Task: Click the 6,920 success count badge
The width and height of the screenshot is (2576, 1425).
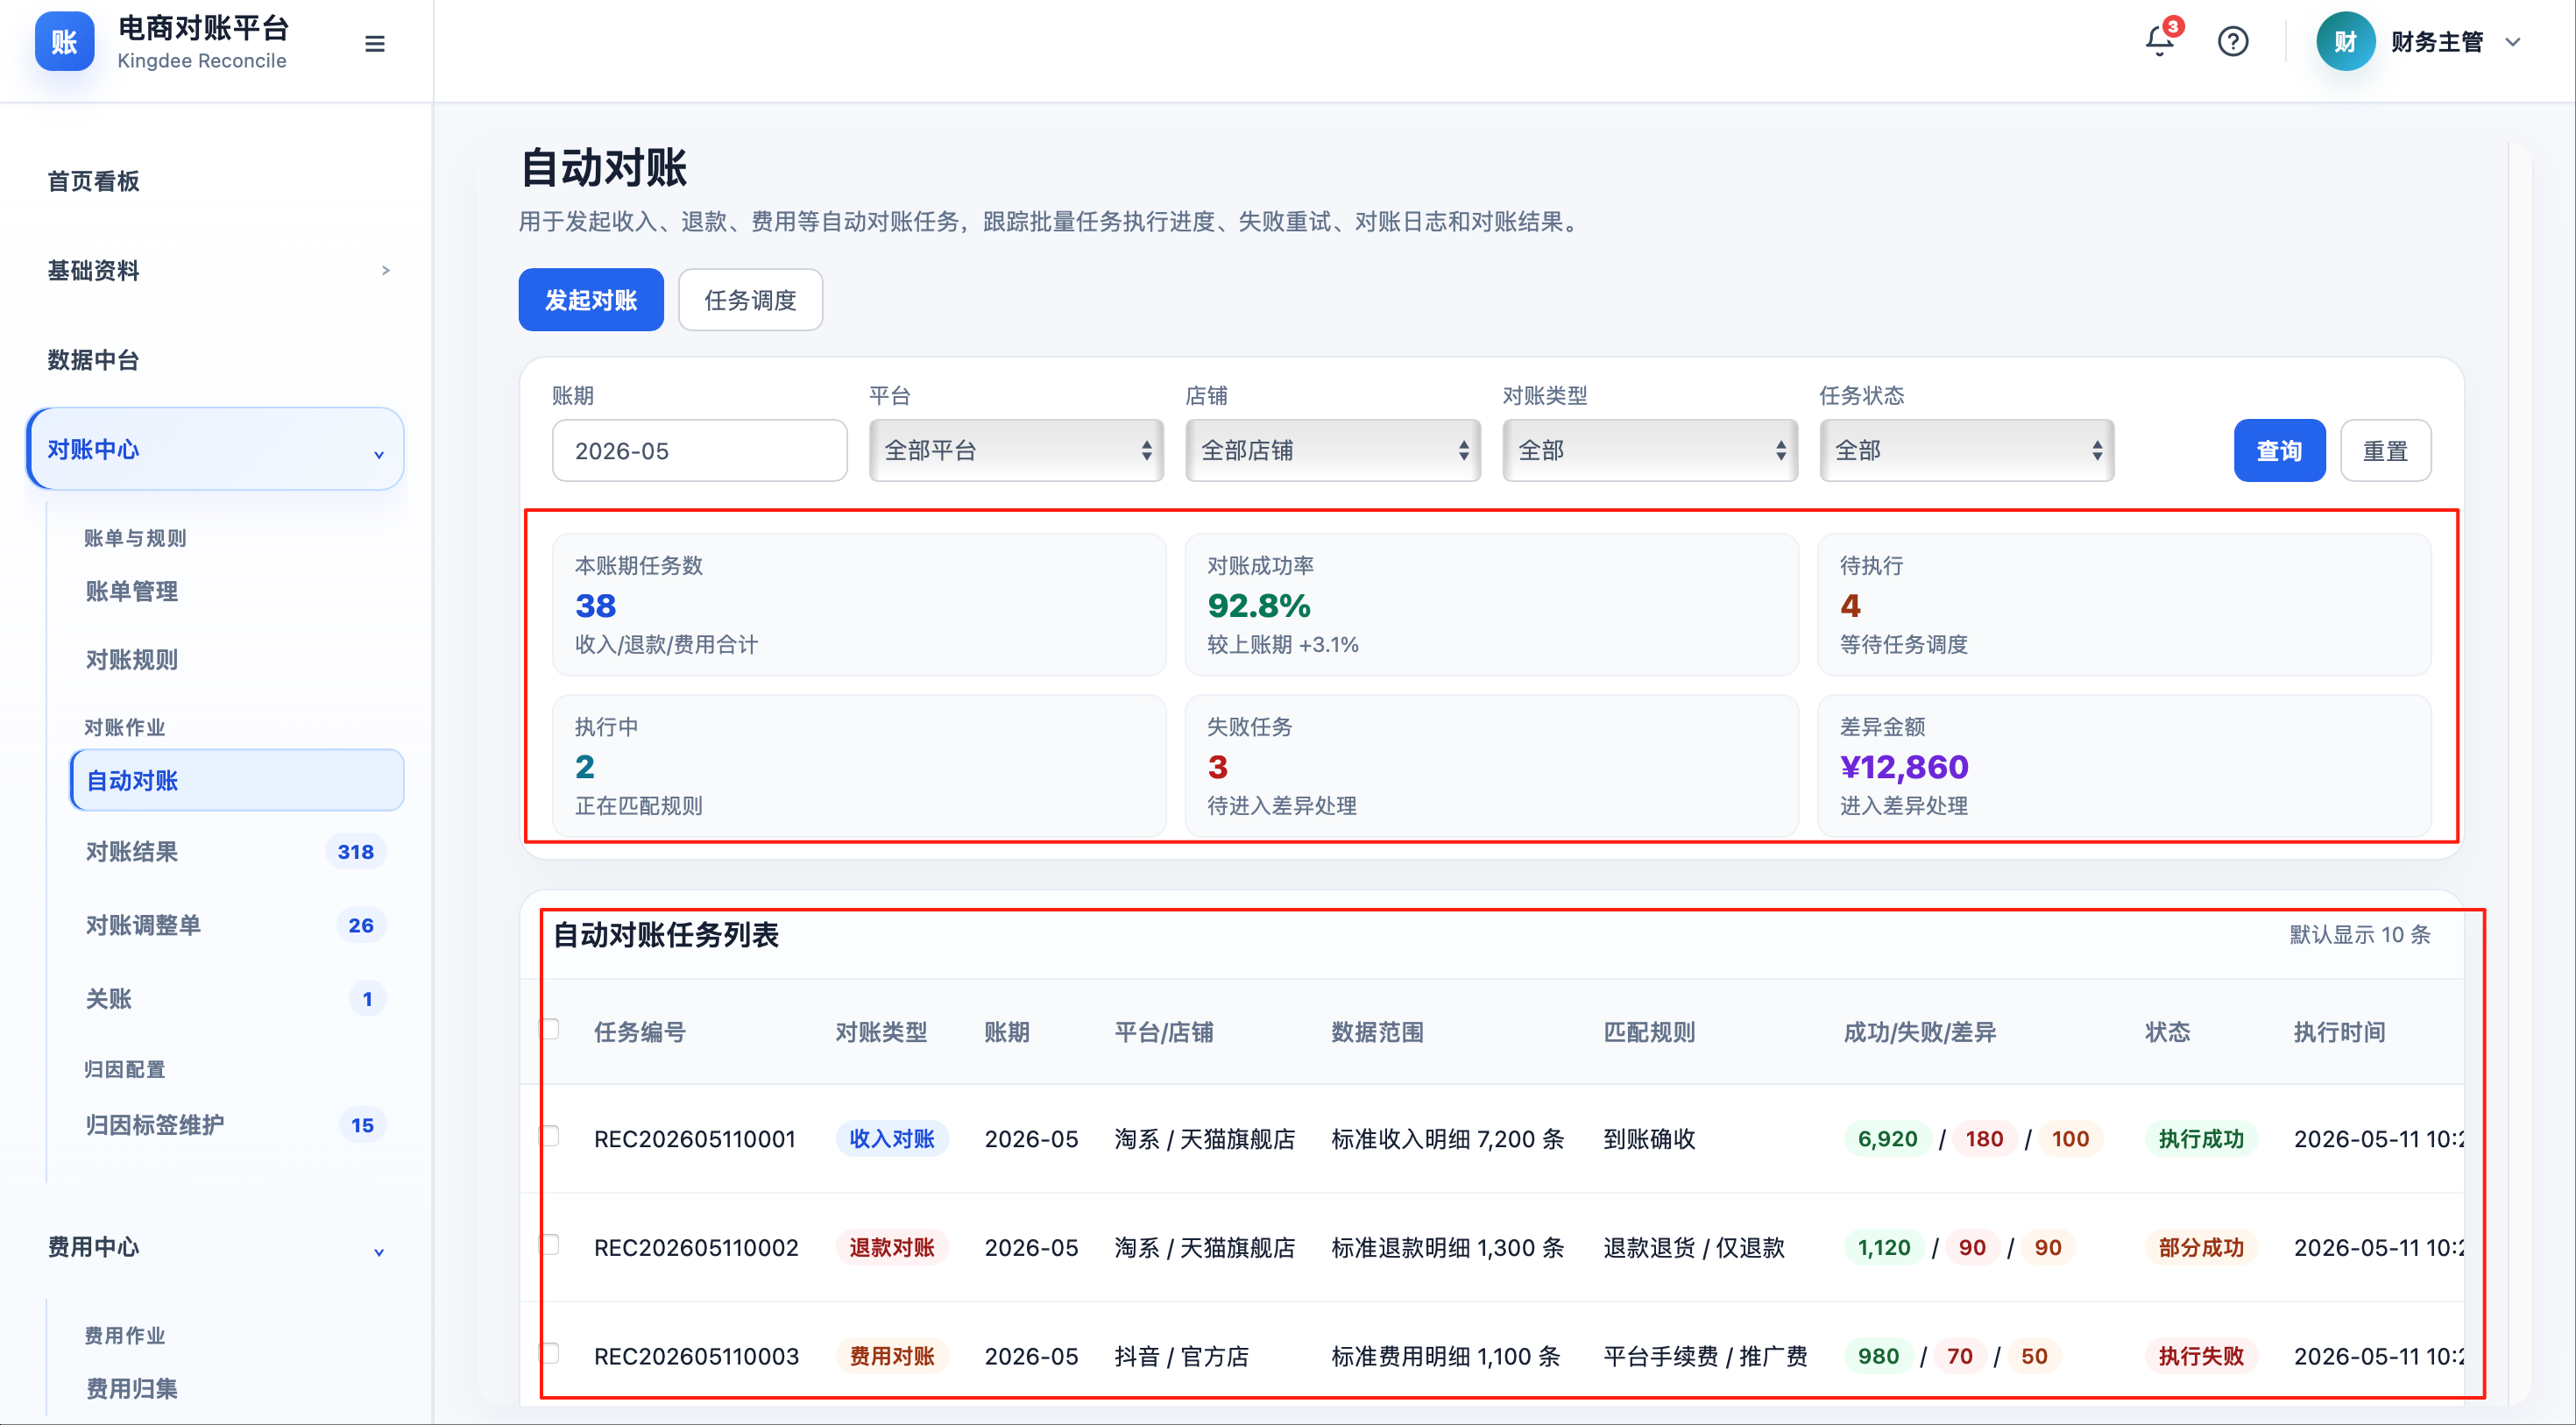Action: click(1887, 1138)
